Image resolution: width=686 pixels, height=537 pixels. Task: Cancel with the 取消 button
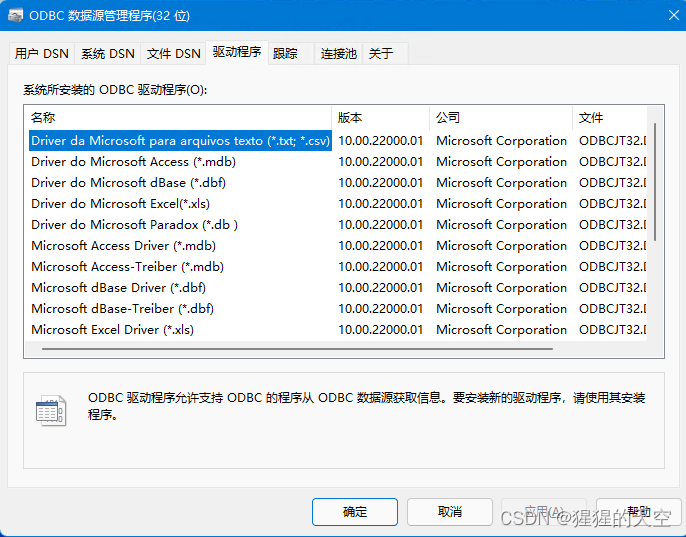coord(450,512)
